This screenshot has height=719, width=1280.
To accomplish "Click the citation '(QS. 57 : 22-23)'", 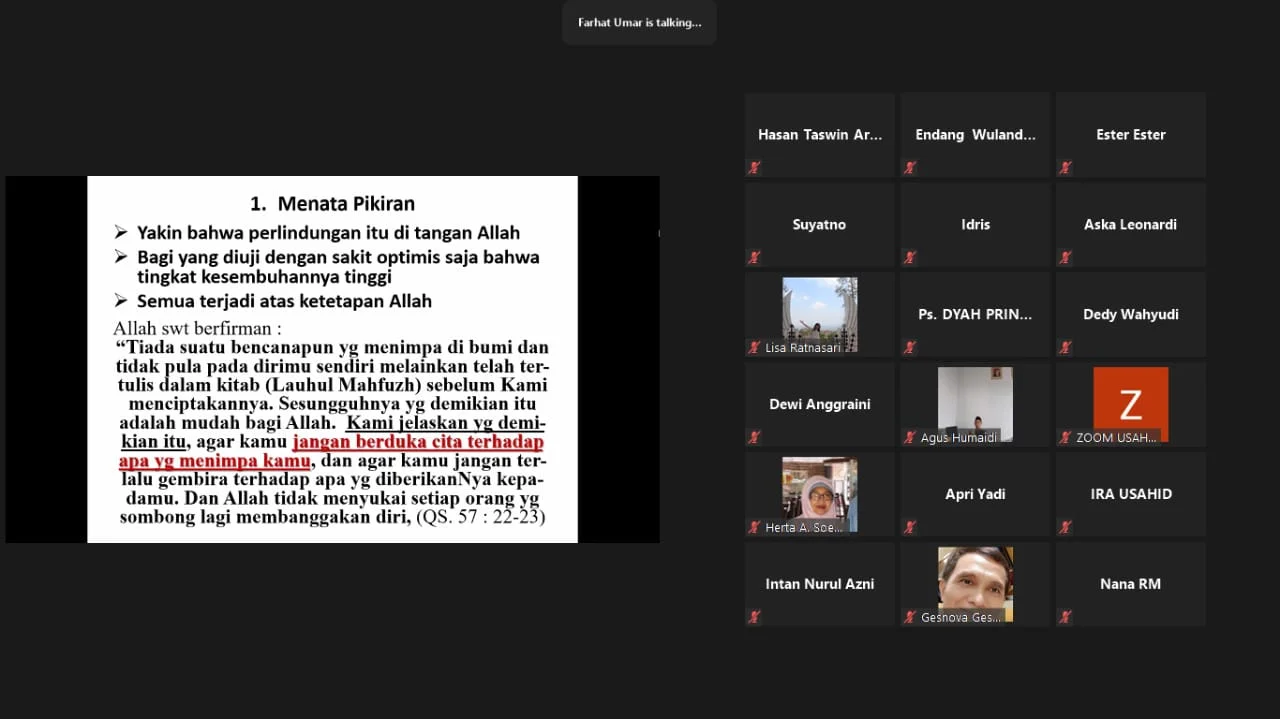I will click(481, 517).
